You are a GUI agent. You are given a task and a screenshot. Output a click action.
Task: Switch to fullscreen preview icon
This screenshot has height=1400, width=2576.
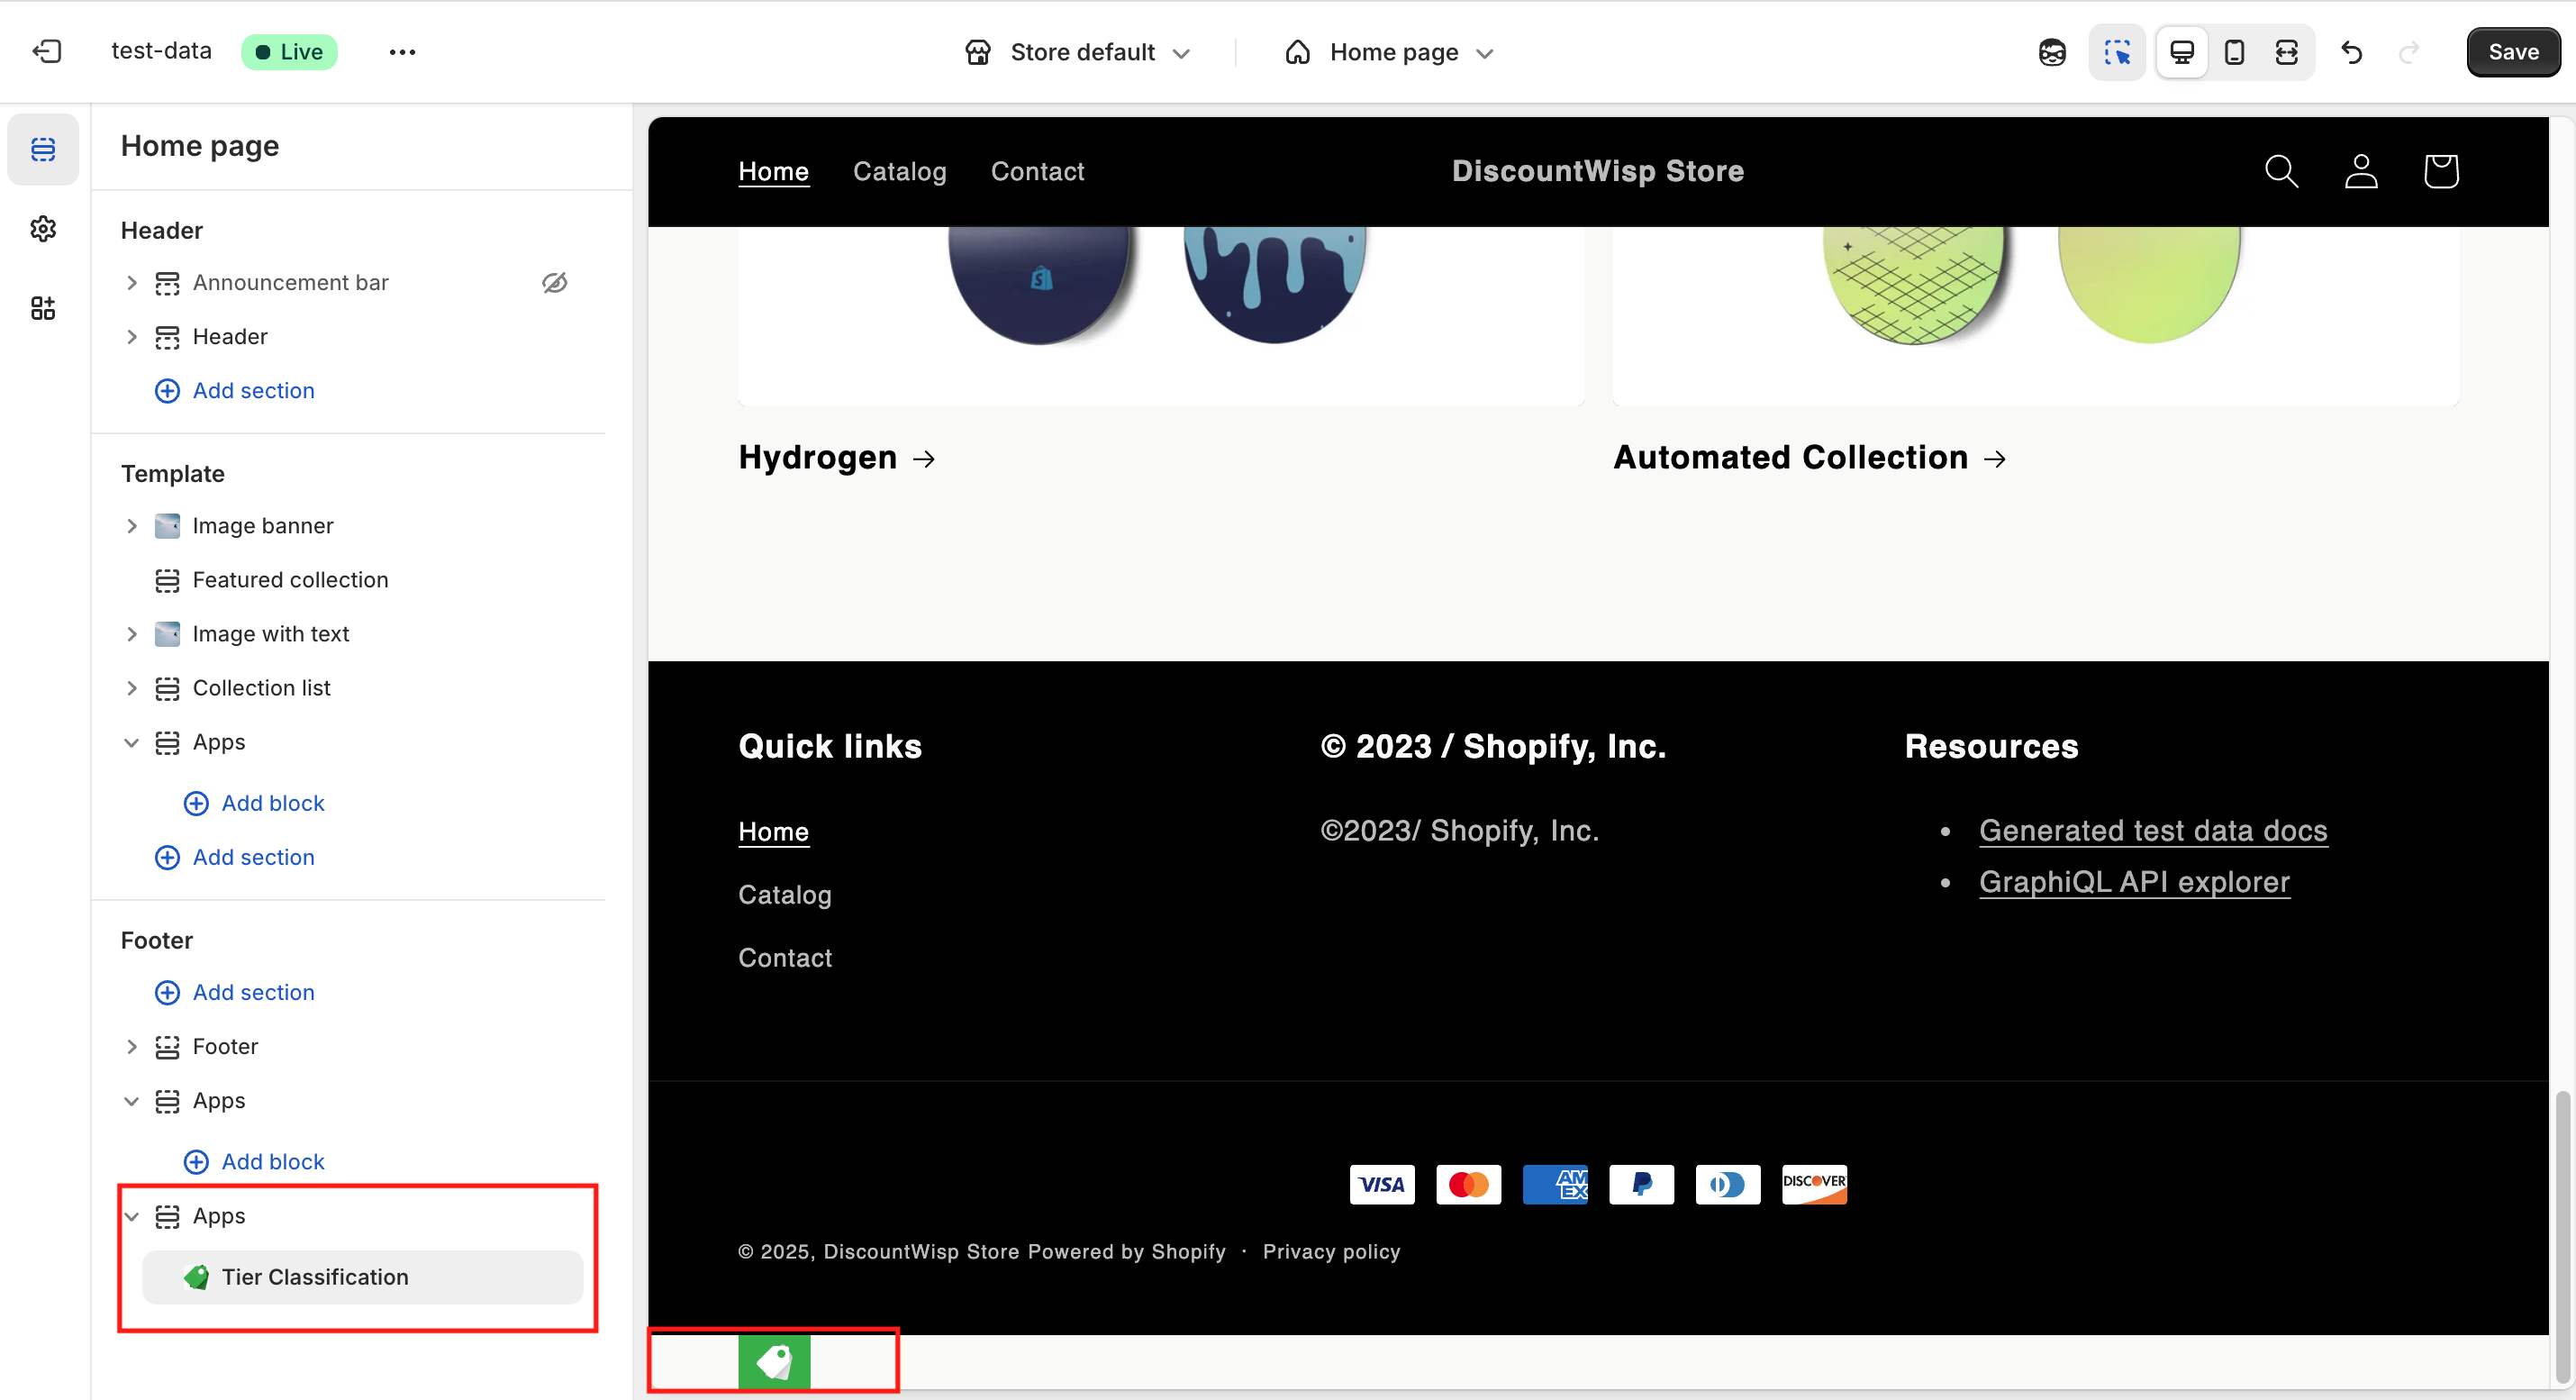pyautogui.click(x=2286, y=52)
